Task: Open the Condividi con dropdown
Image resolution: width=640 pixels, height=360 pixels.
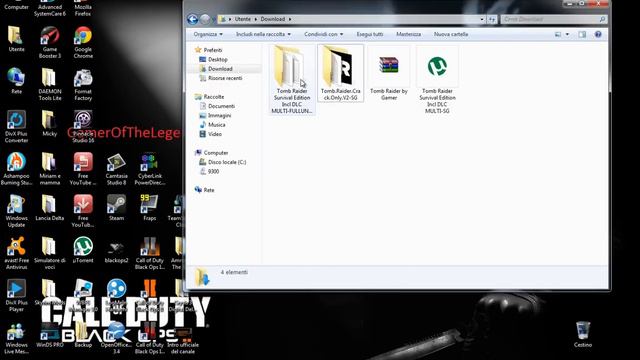Action: click(x=324, y=34)
